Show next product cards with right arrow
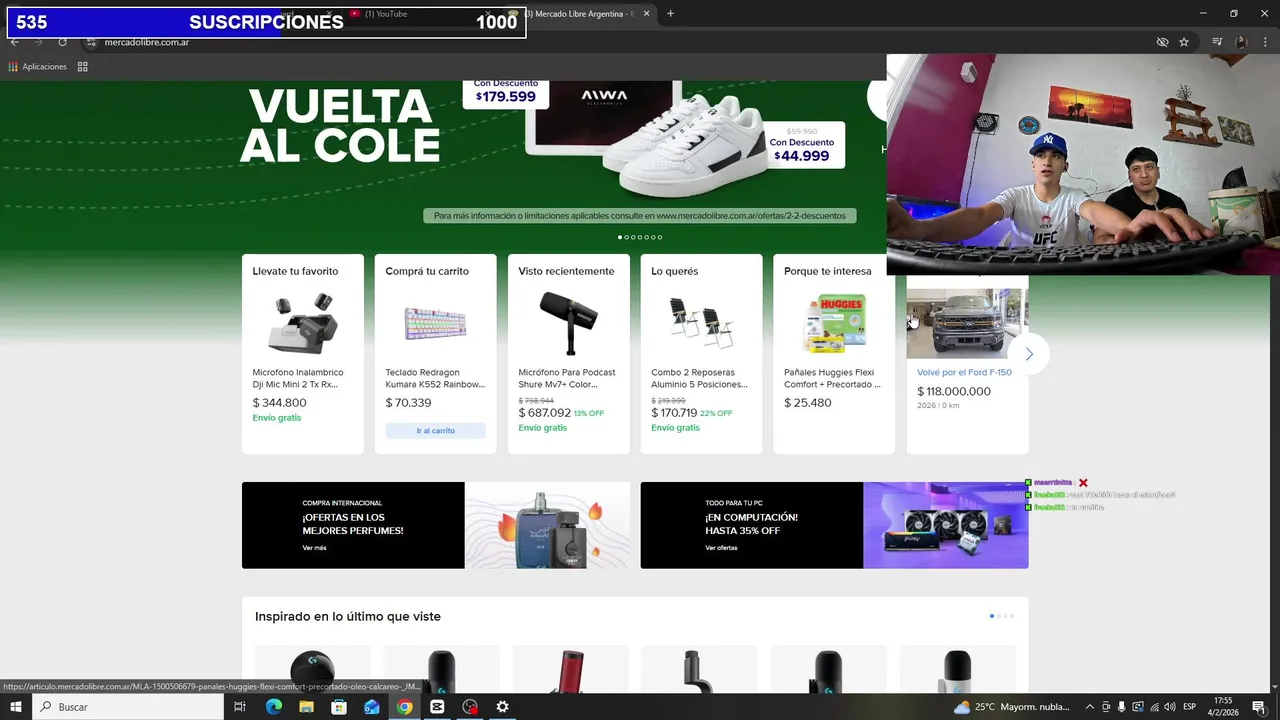Image resolution: width=1280 pixels, height=720 pixels. pos(1029,354)
